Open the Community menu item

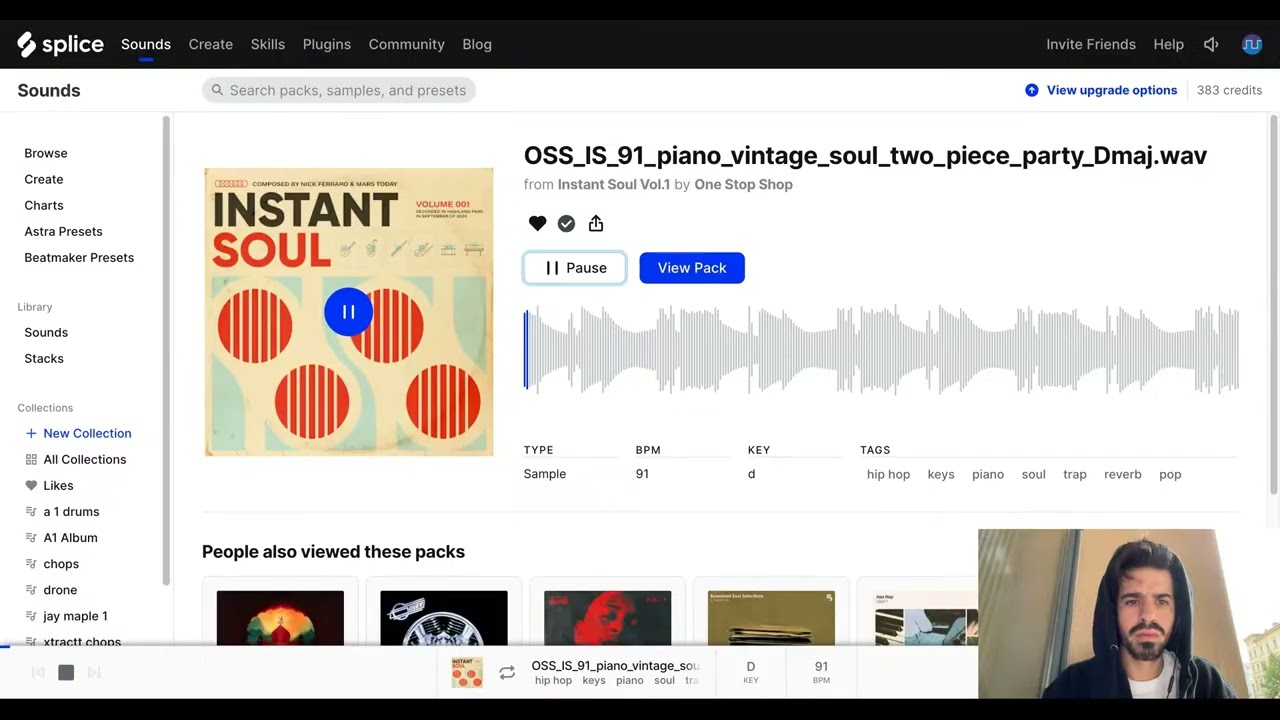[406, 44]
